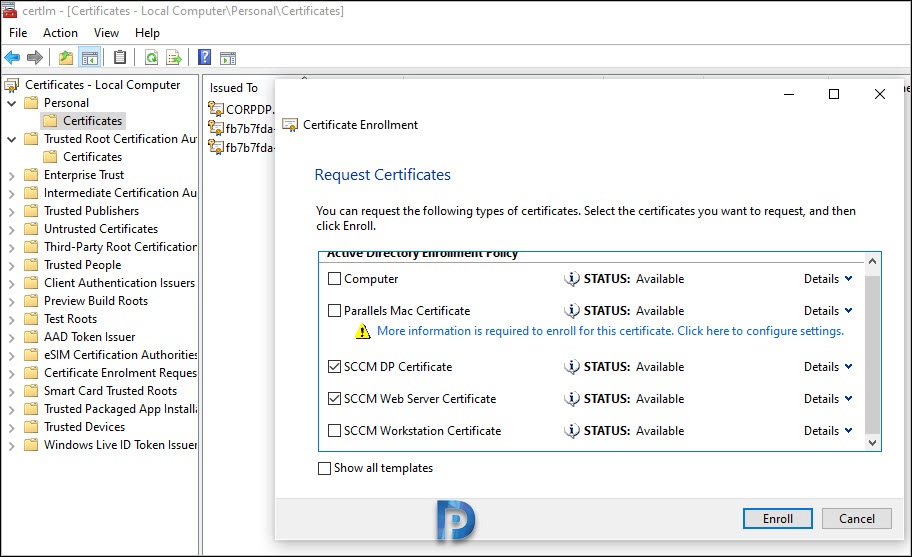Click the template list vertical scrollbar thumb
Viewport: 912px width, 557px height.
(x=872, y=355)
